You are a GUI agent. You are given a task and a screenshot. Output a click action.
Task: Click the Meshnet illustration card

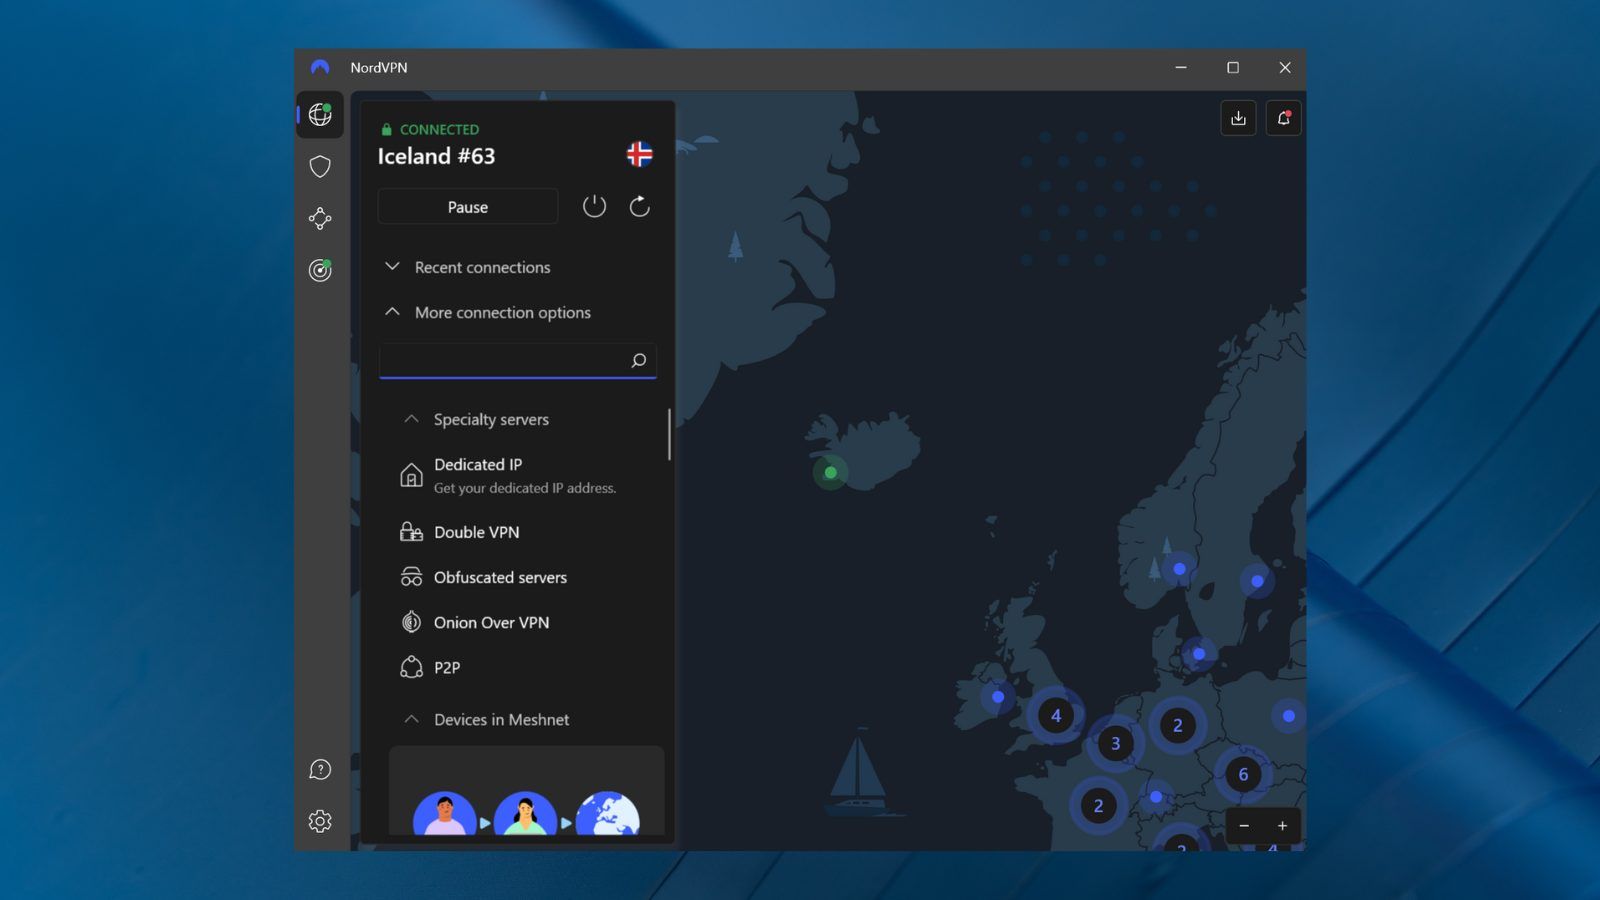coord(526,790)
